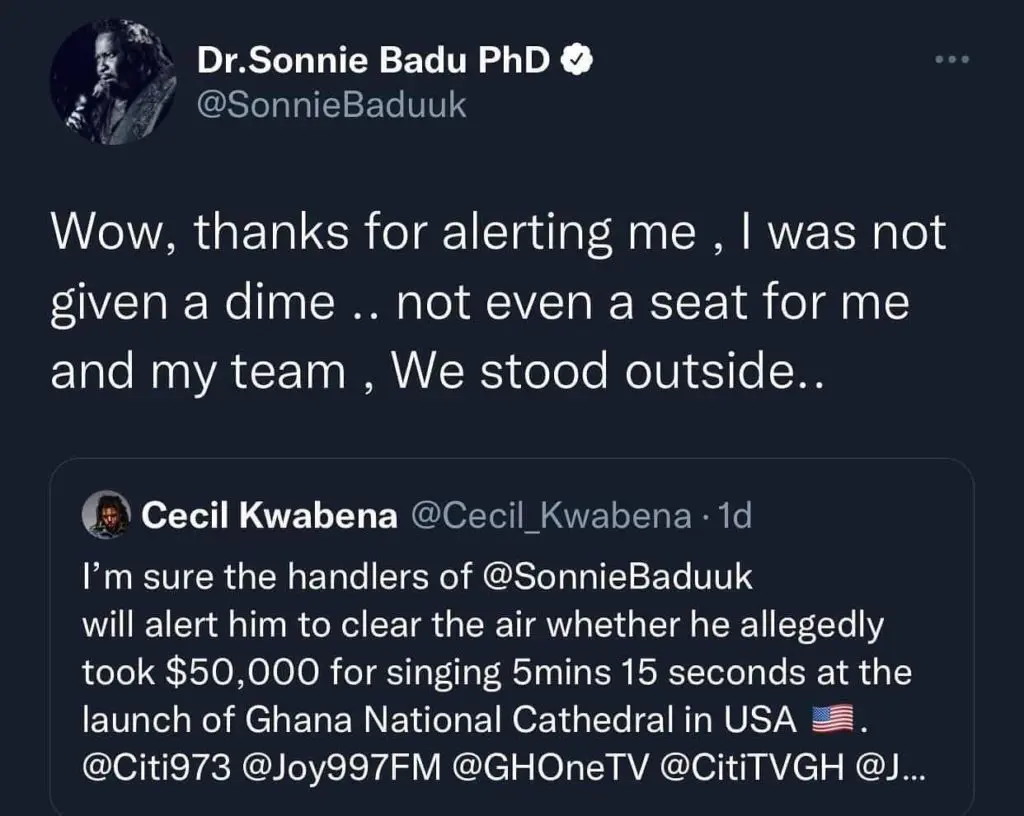1024x816 pixels.
Task: Open the @GHOneTV mention
Action: point(551,767)
